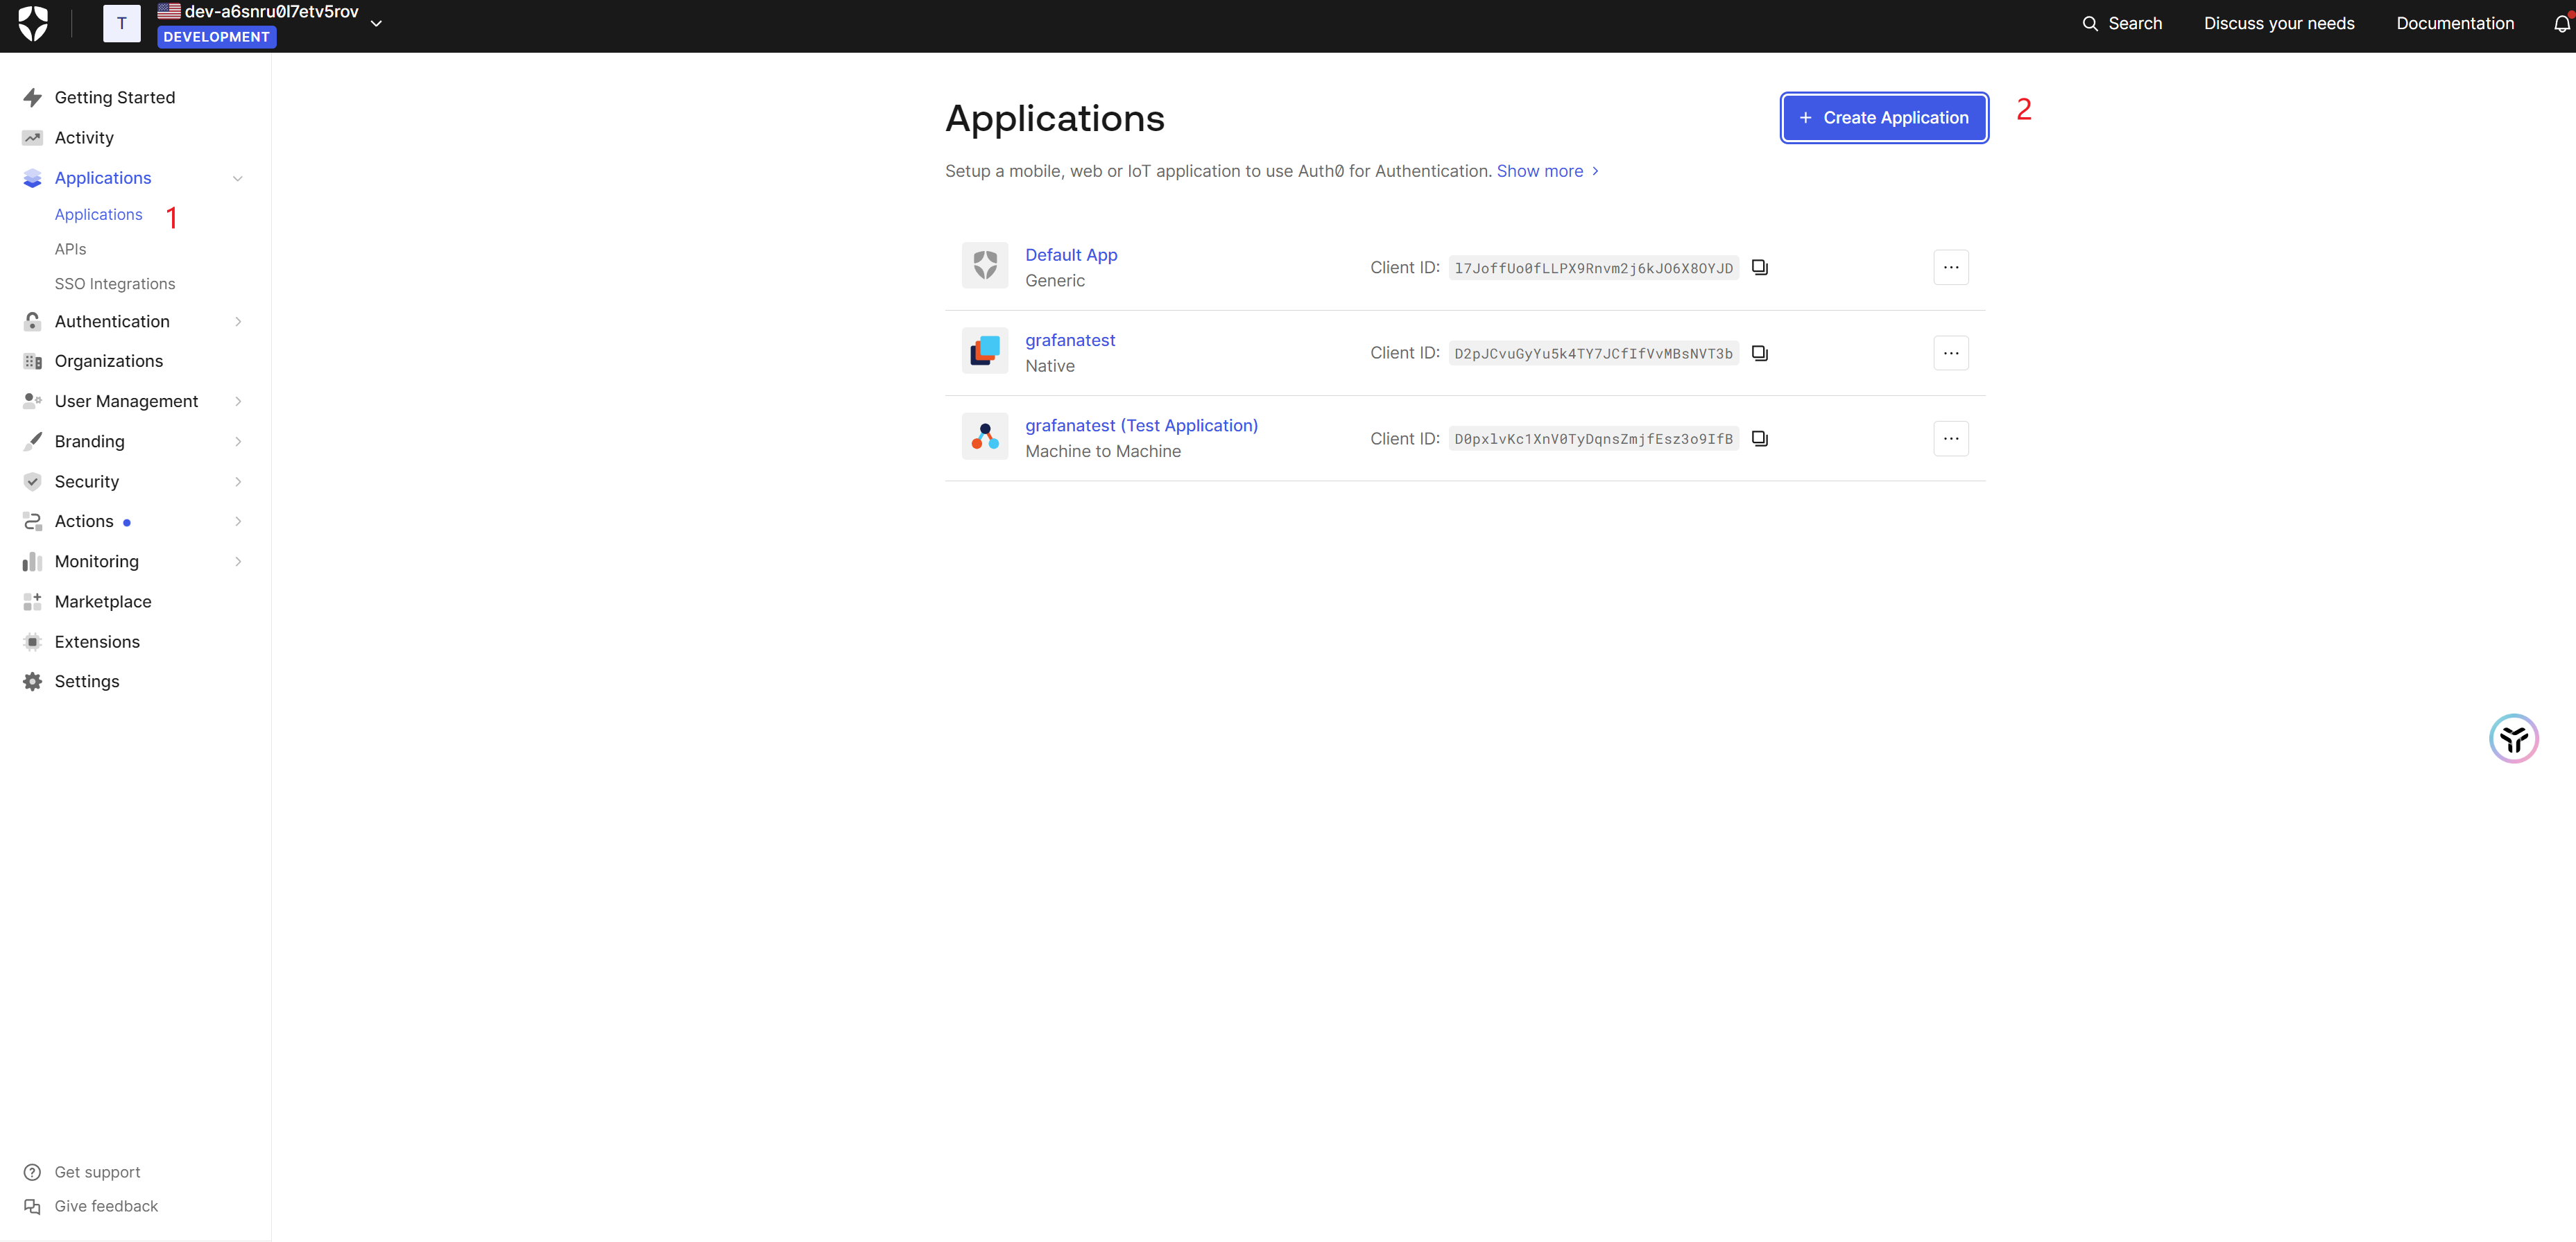Click the Authentication lock icon

[x=32, y=321]
